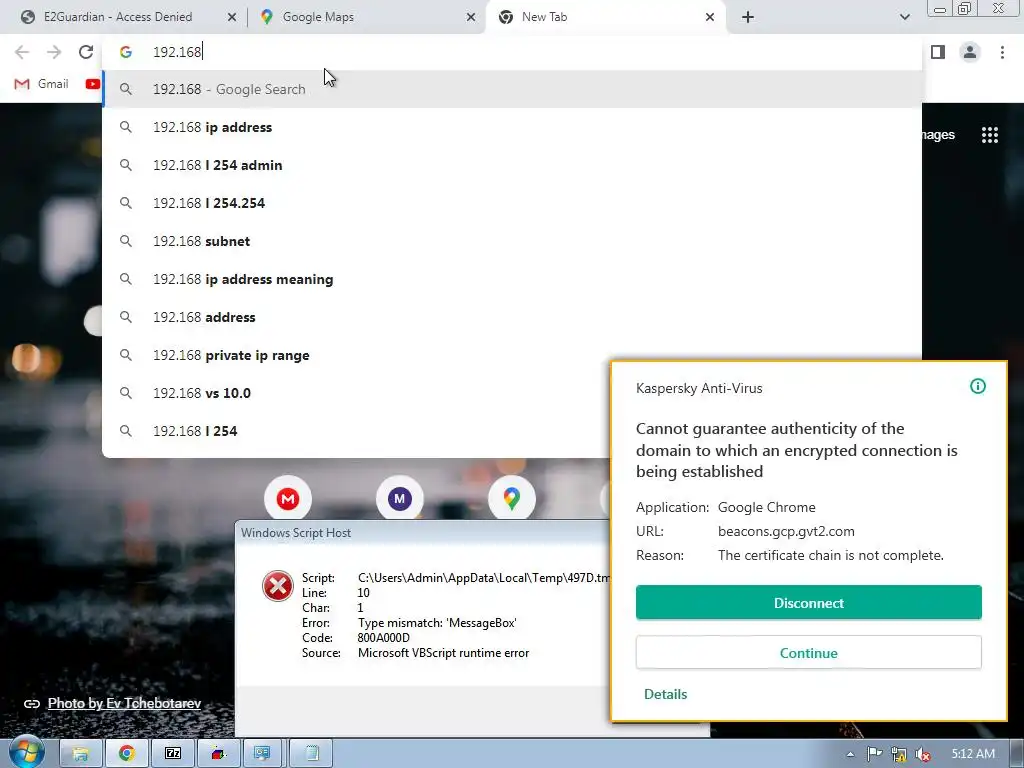Choose '192.168 subnet' suggestion
Image resolution: width=1024 pixels, height=768 pixels.
[512, 241]
